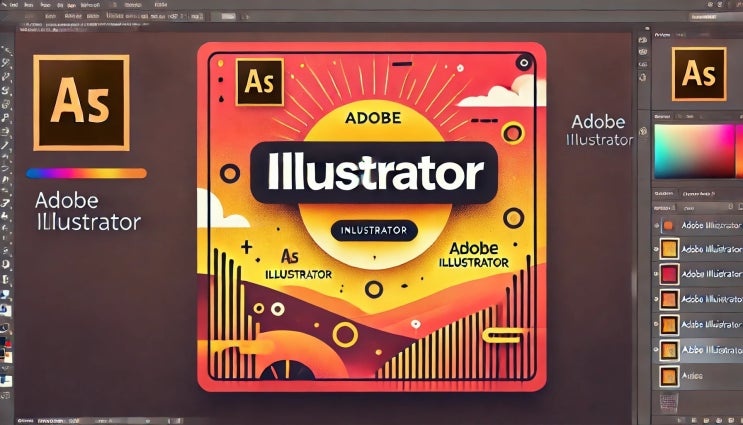Select the INLUSTRATOR pill label in the artwork
743x425 pixels.
pyautogui.click(x=374, y=231)
